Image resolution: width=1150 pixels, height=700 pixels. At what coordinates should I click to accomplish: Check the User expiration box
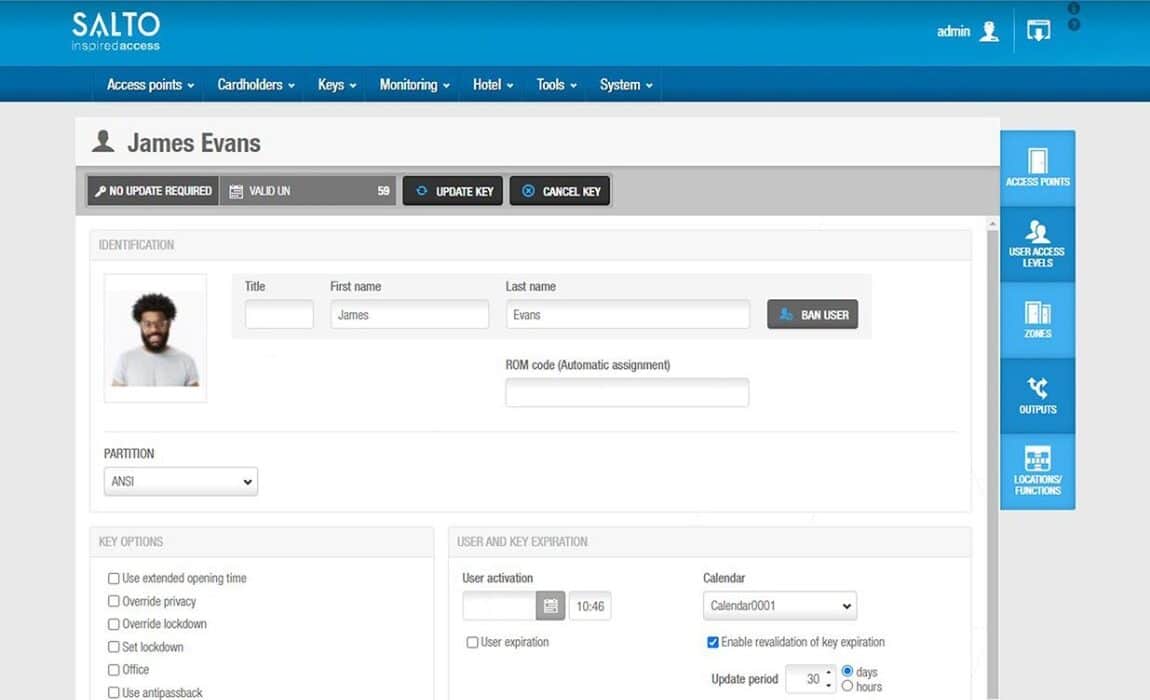pyautogui.click(x=472, y=642)
